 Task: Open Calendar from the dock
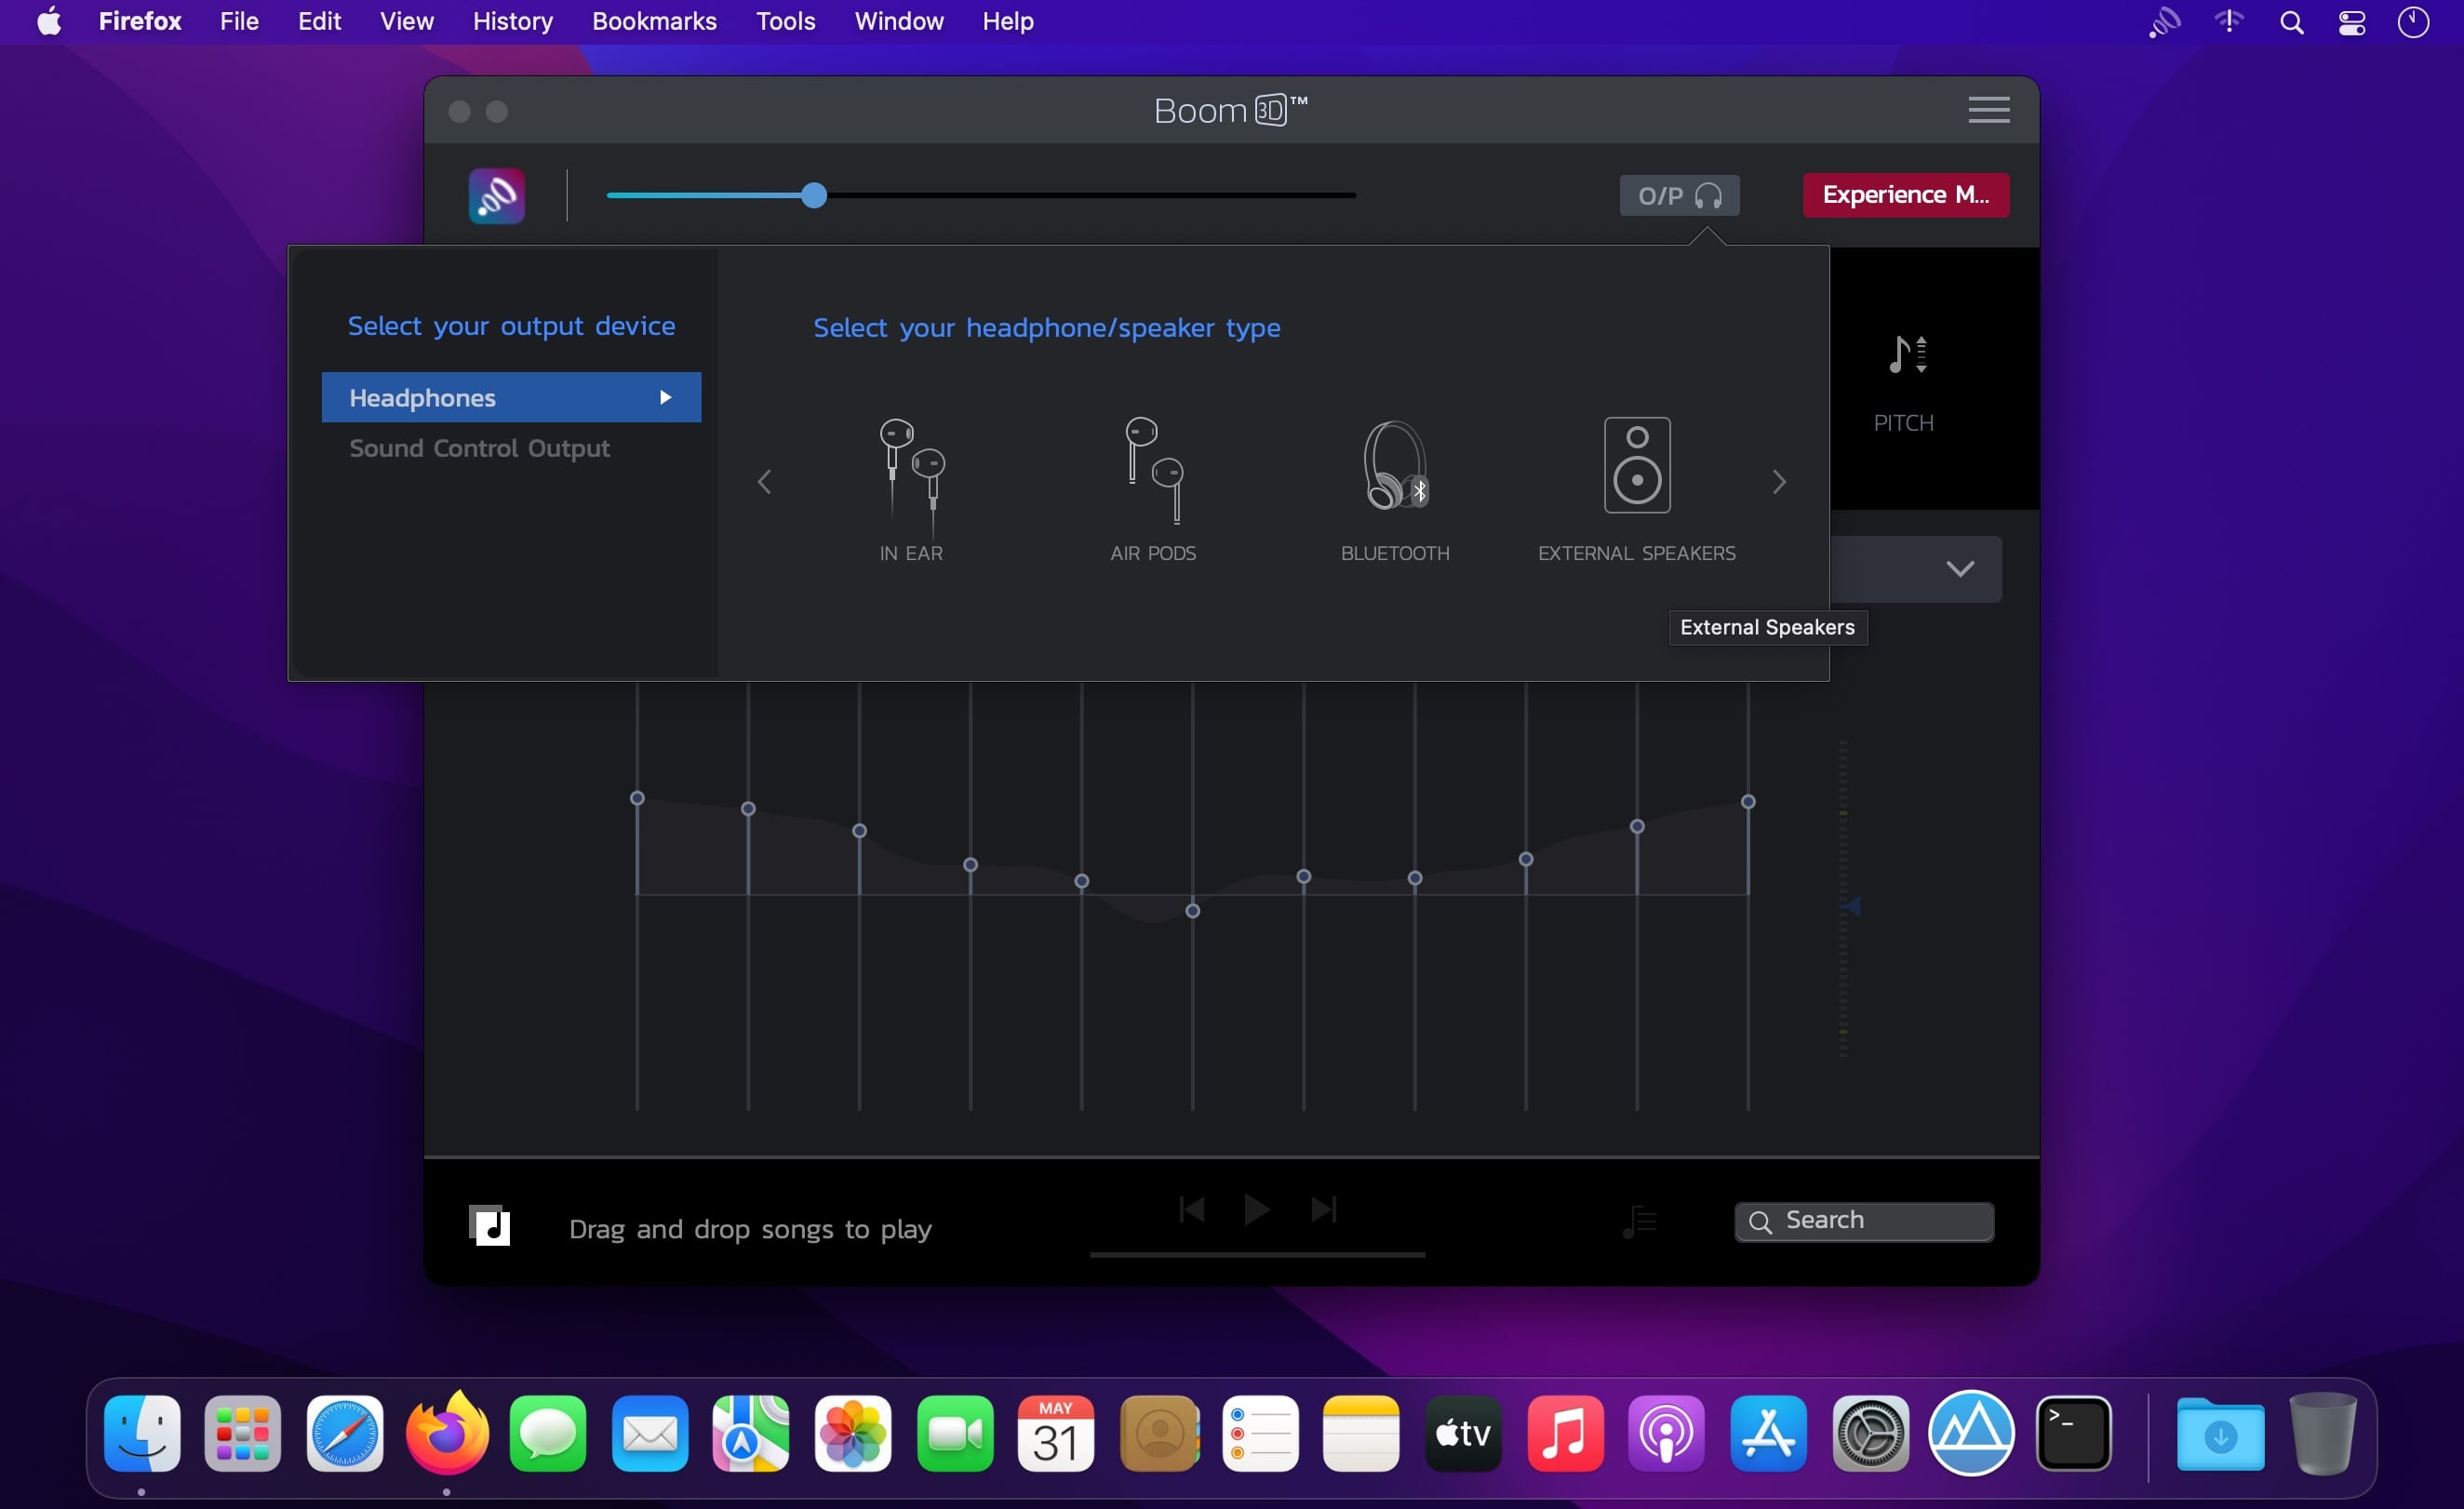tap(1056, 1434)
